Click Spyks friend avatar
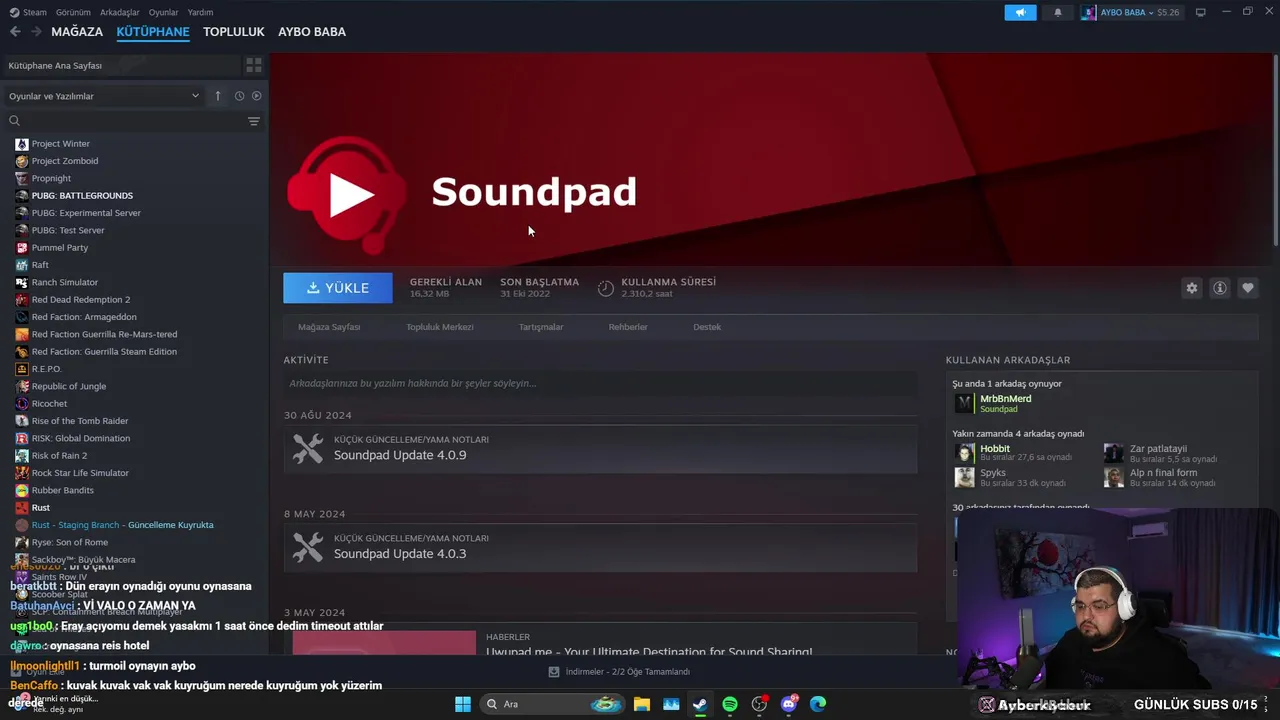The width and height of the screenshot is (1280, 720). (964, 477)
